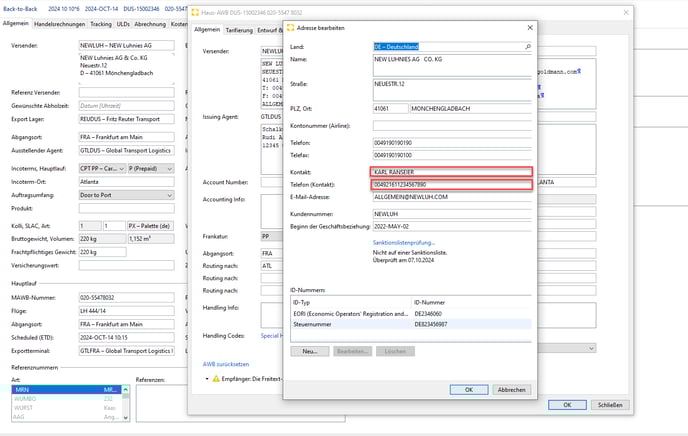Click OK in the Haus-AWB window
Viewport: 688px width, 436px height.
(567, 405)
